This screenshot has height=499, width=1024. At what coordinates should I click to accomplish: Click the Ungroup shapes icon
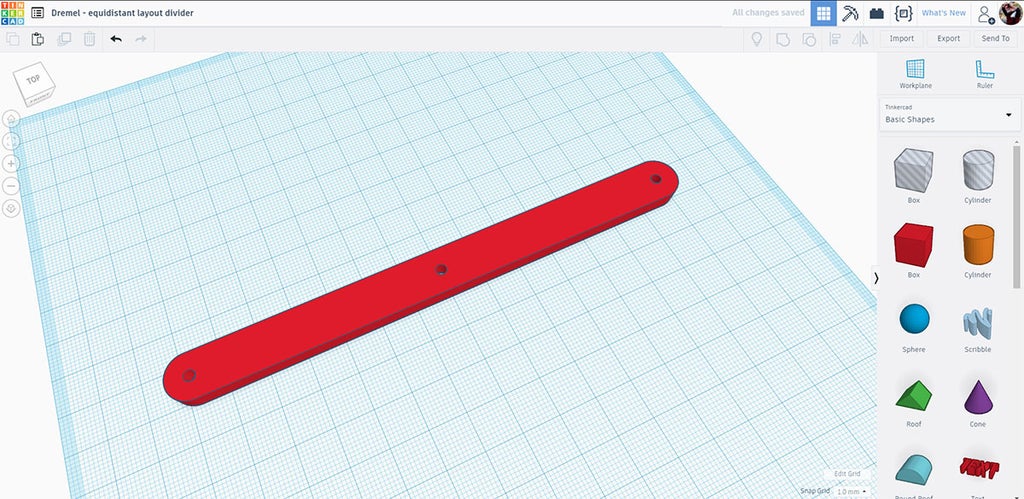click(x=808, y=39)
